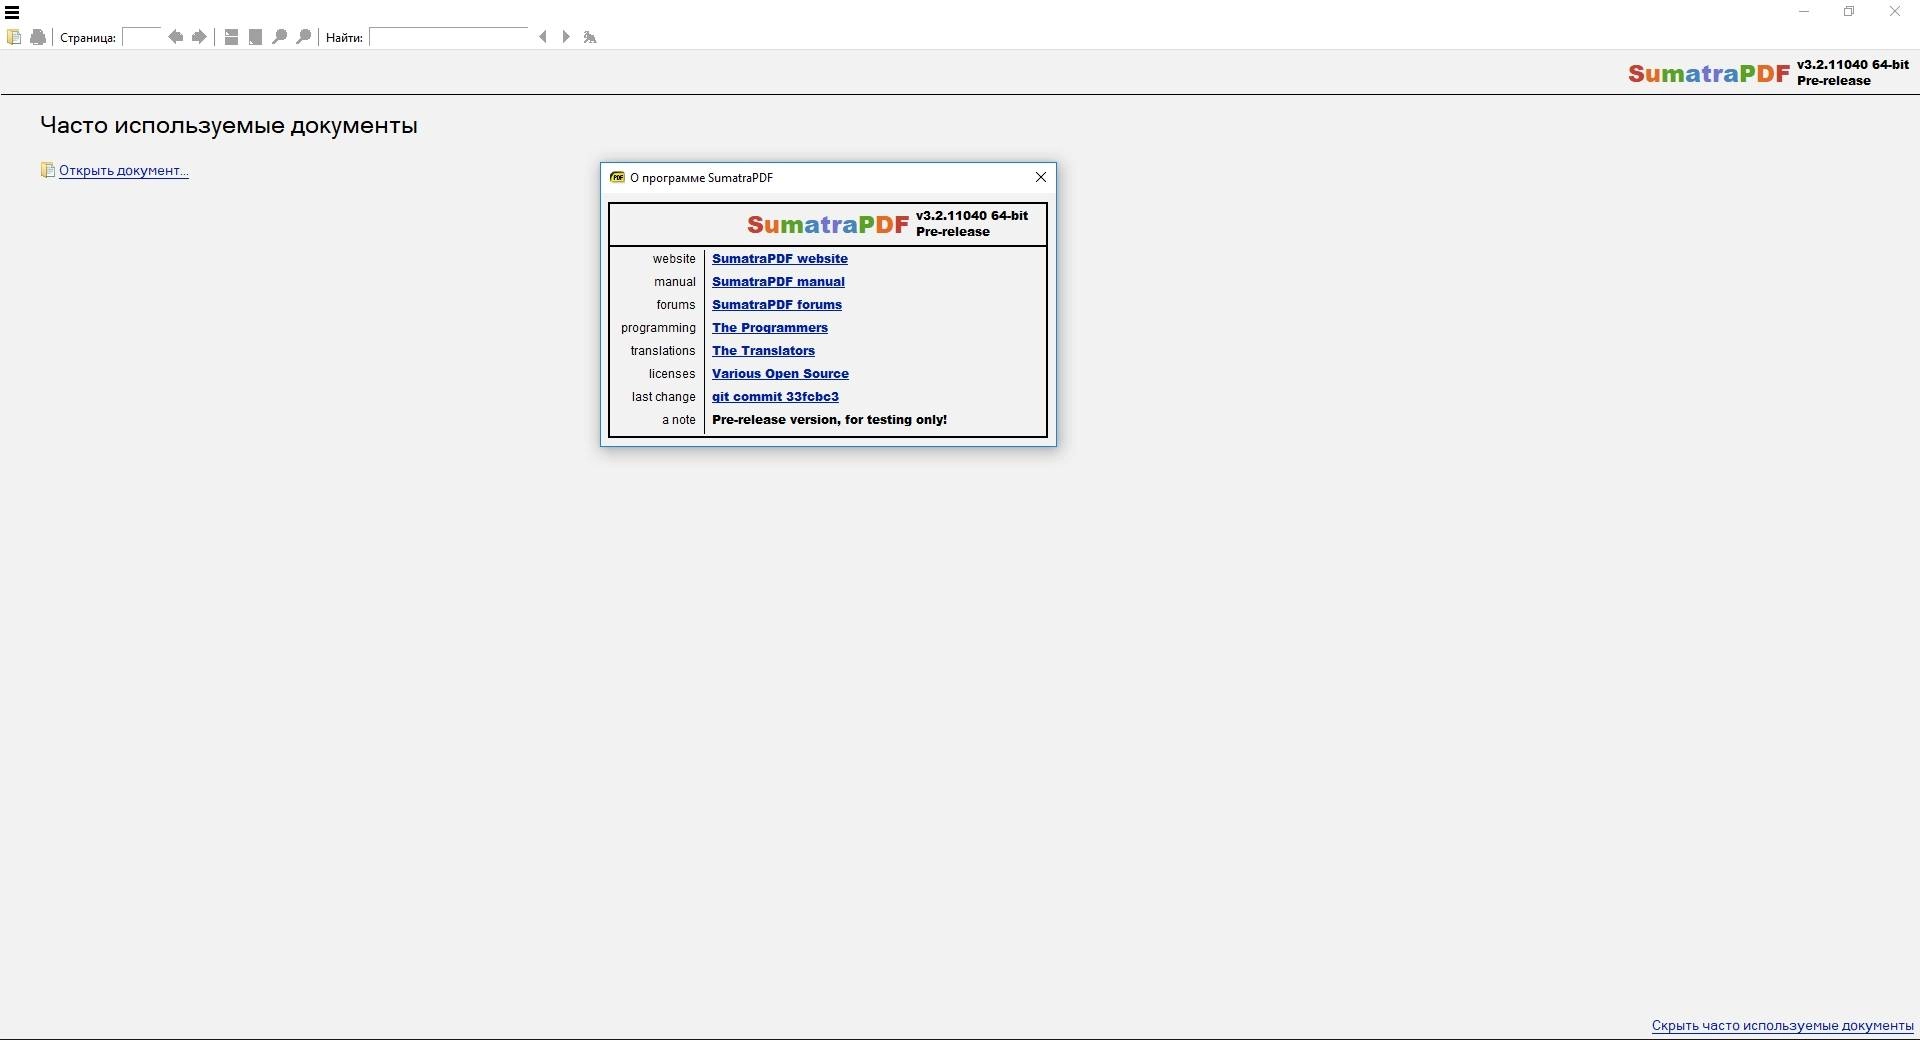
Task: Click the Print toolbar icon
Action: point(38,37)
